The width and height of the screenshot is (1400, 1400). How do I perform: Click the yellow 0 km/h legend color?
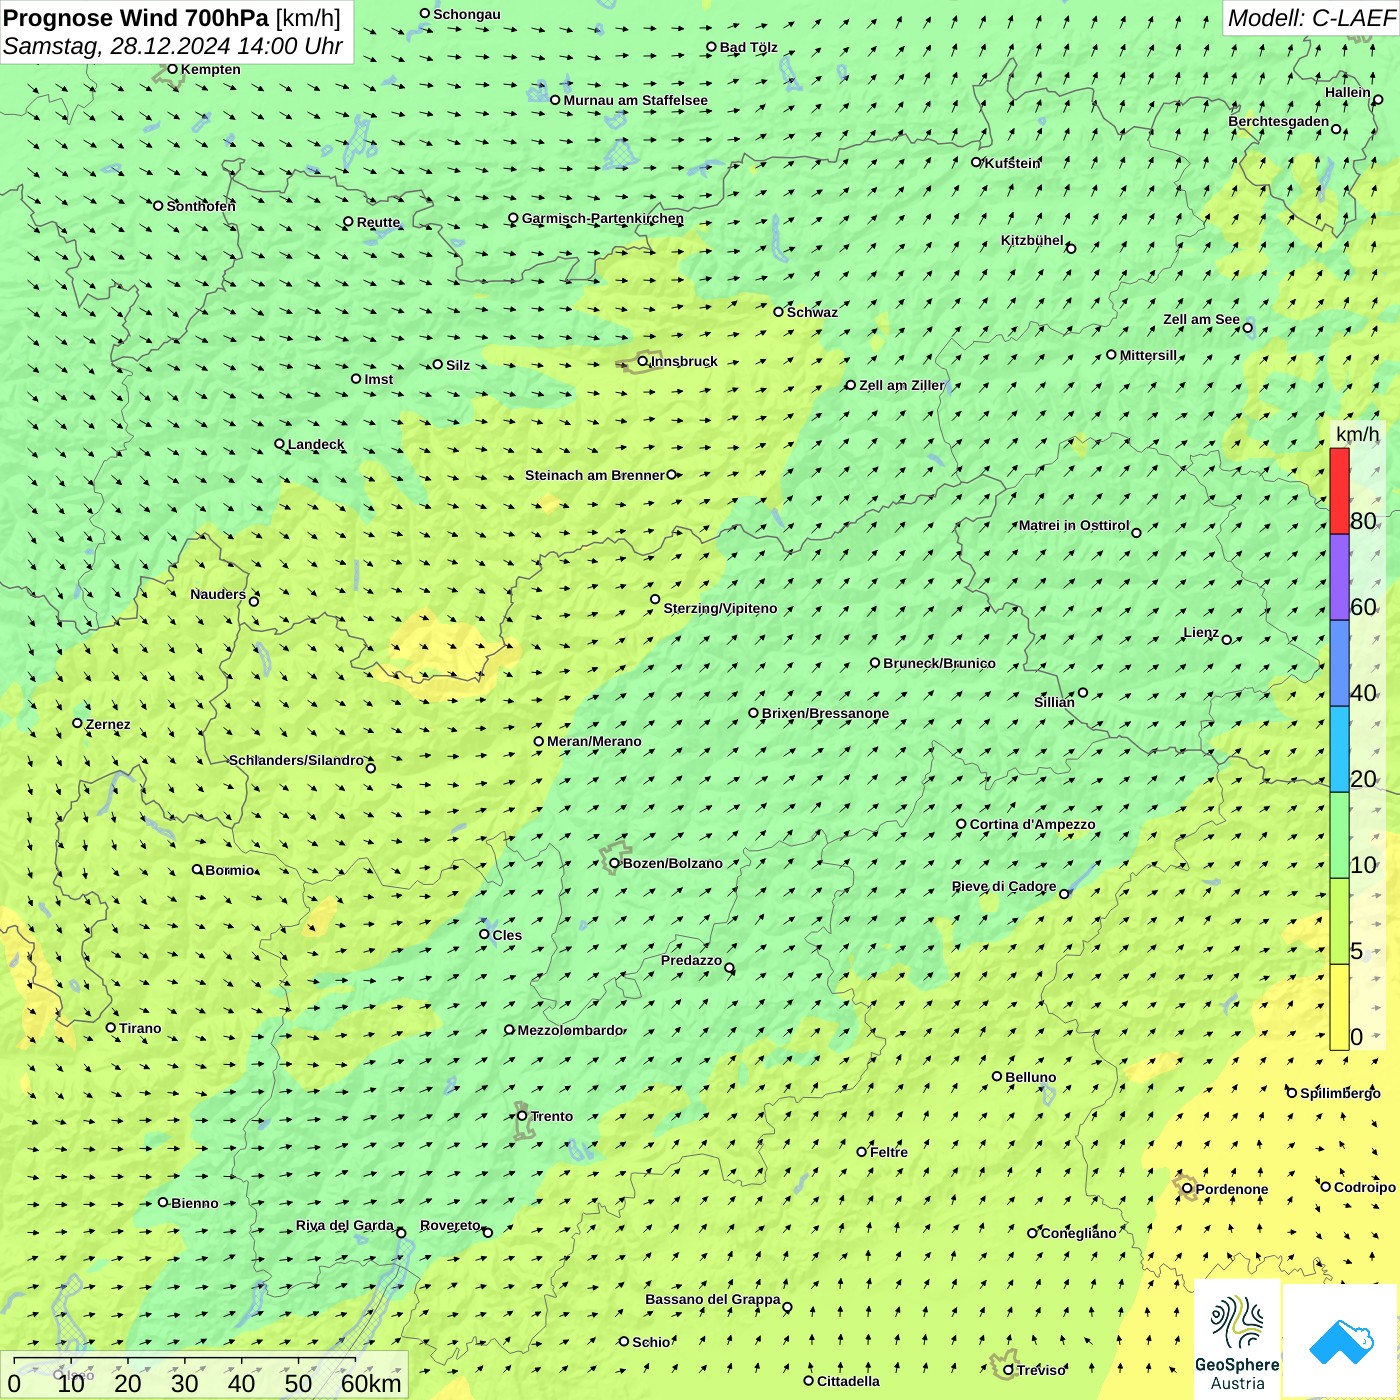tap(1339, 1007)
